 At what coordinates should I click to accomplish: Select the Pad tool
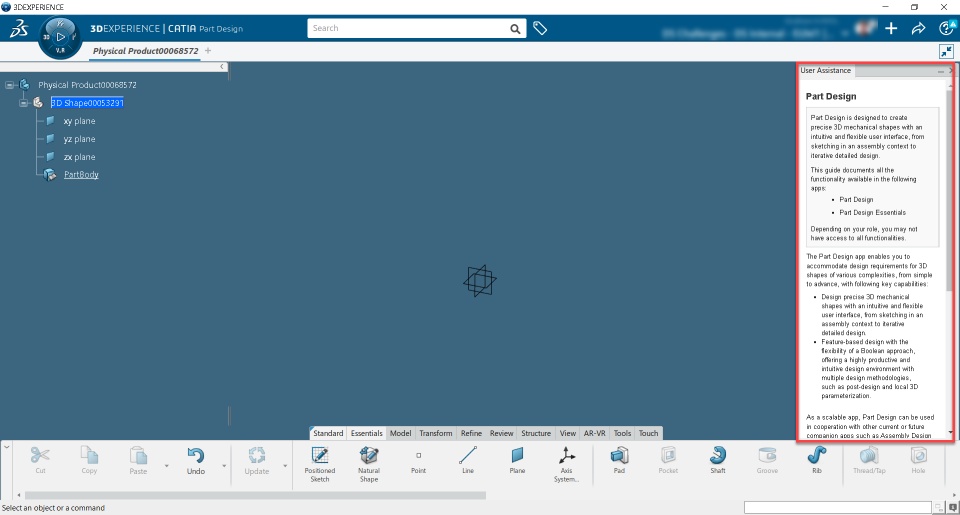[x=620, y=455]
